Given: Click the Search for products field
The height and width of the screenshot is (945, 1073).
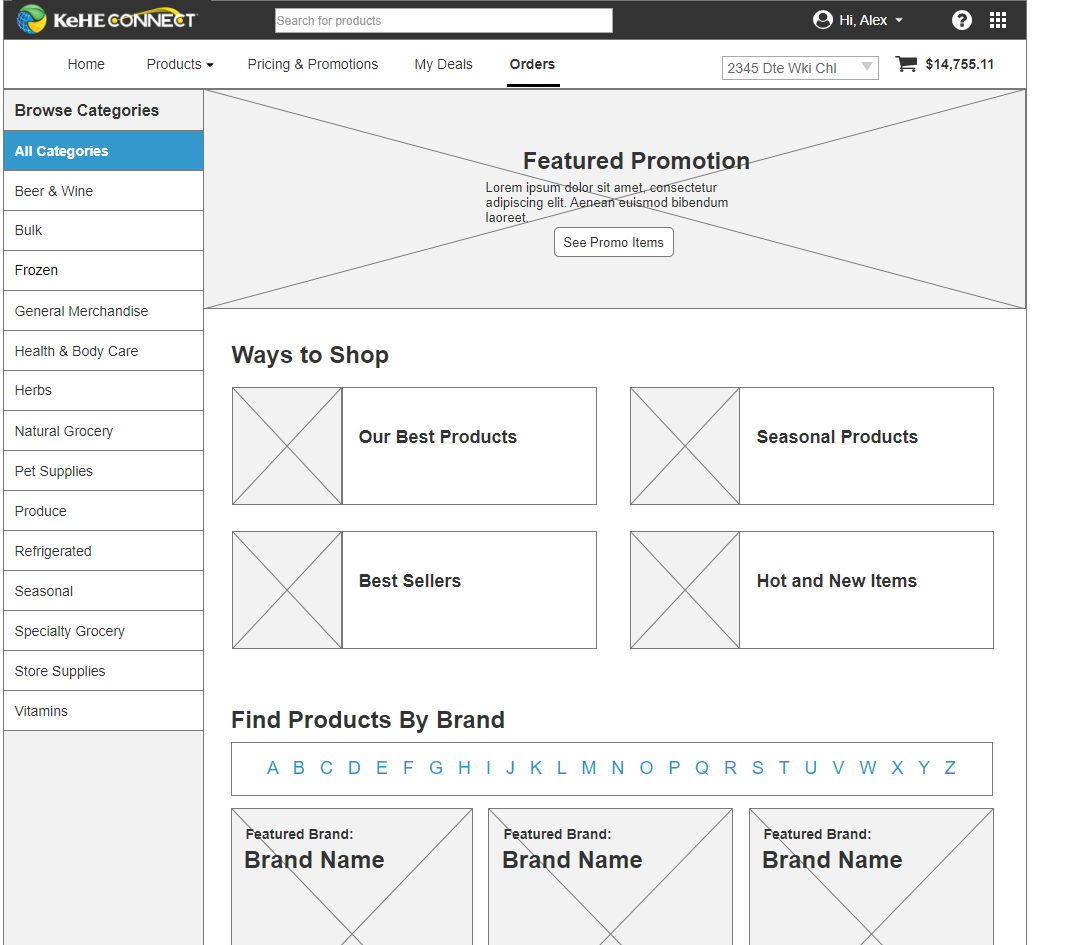Looking at the screenshot, I should [x=443, y=21].
